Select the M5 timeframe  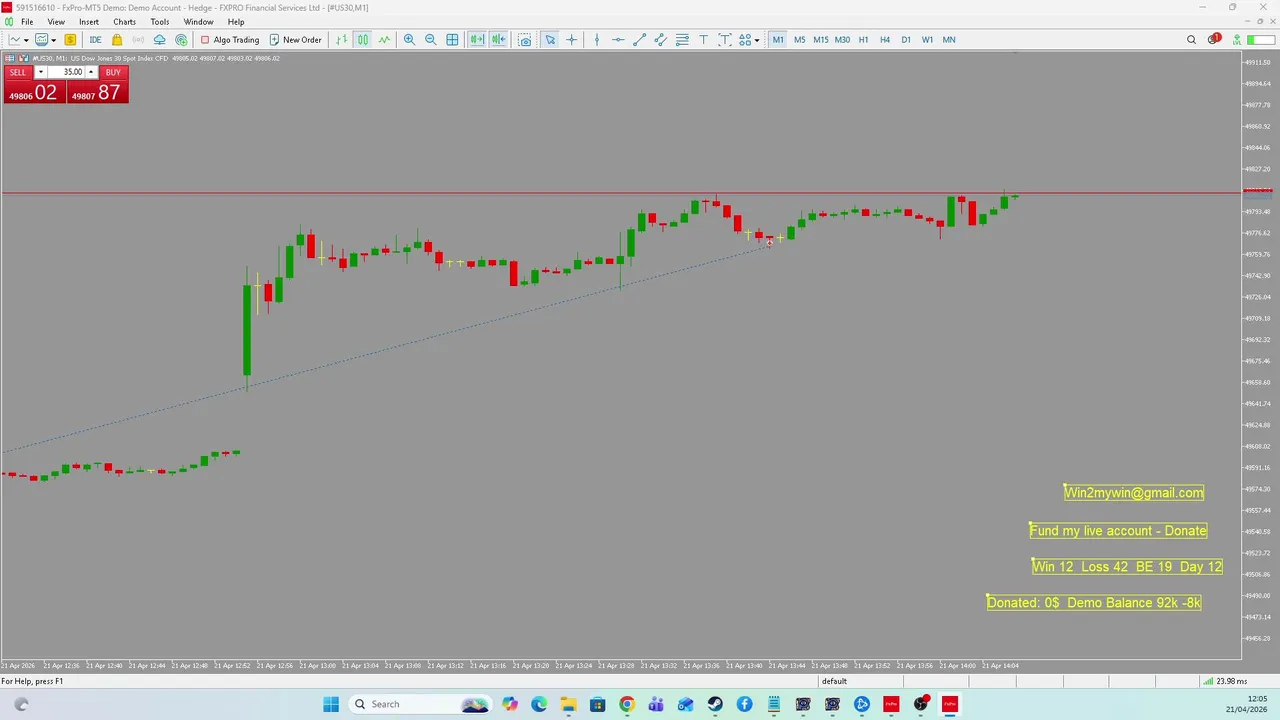pyautogui.click(x=799, y=40)
